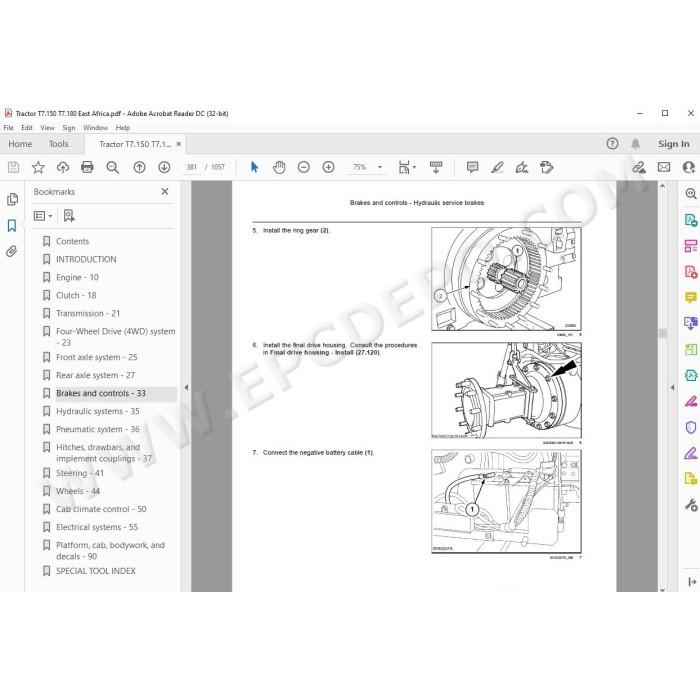Go to next page arrow
Image resolution: width=700 pixels, height=700 pixels.
pos(164,167)
